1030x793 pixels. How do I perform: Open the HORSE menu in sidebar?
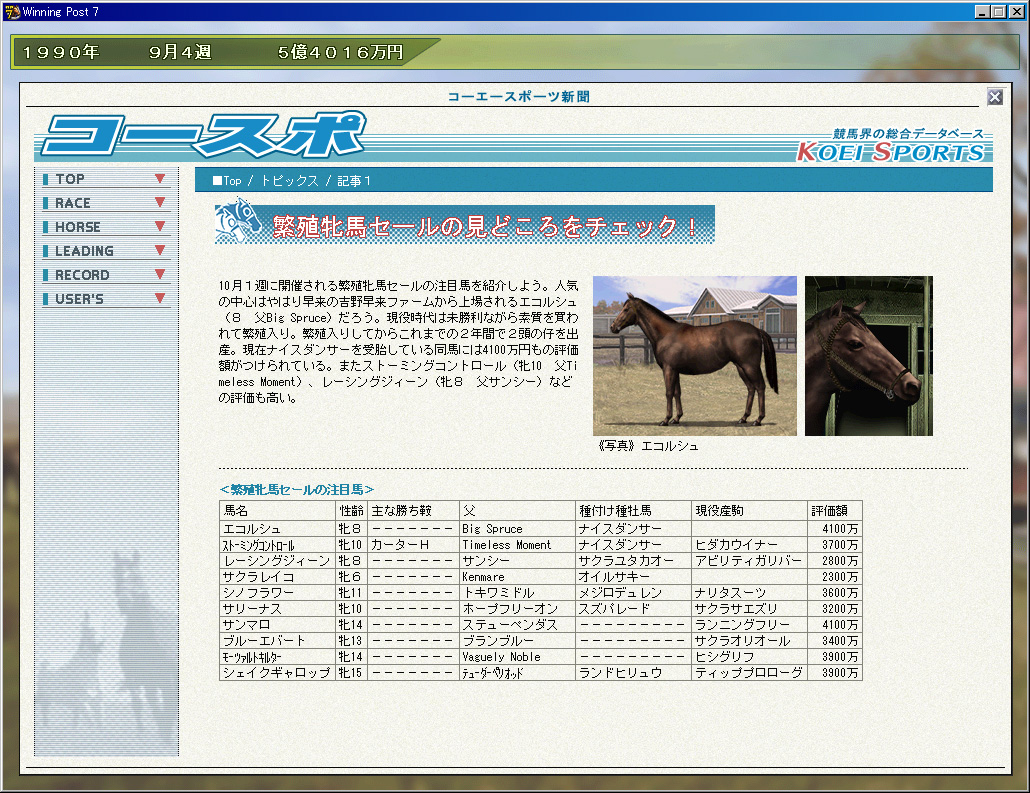tap(104, 227)
